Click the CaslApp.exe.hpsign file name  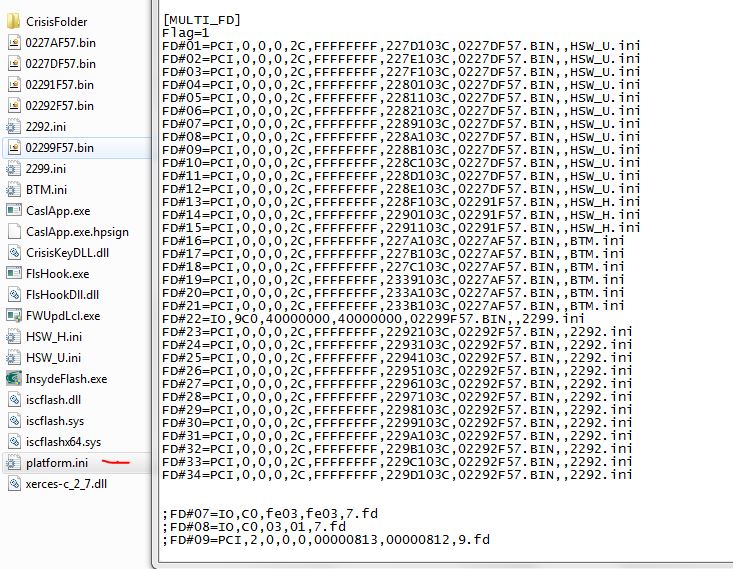point(77,232)
